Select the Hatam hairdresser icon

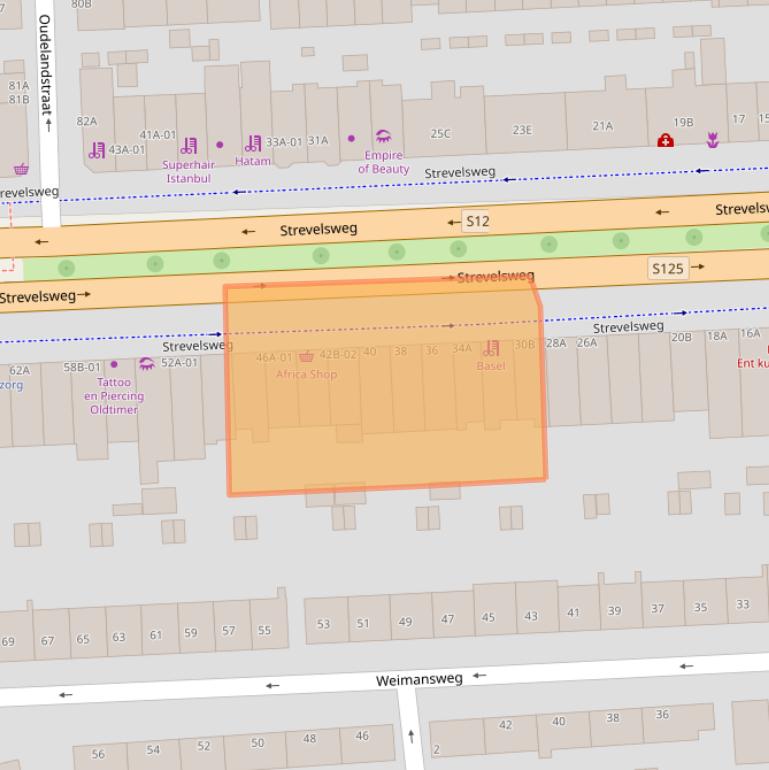click(253, 144)
